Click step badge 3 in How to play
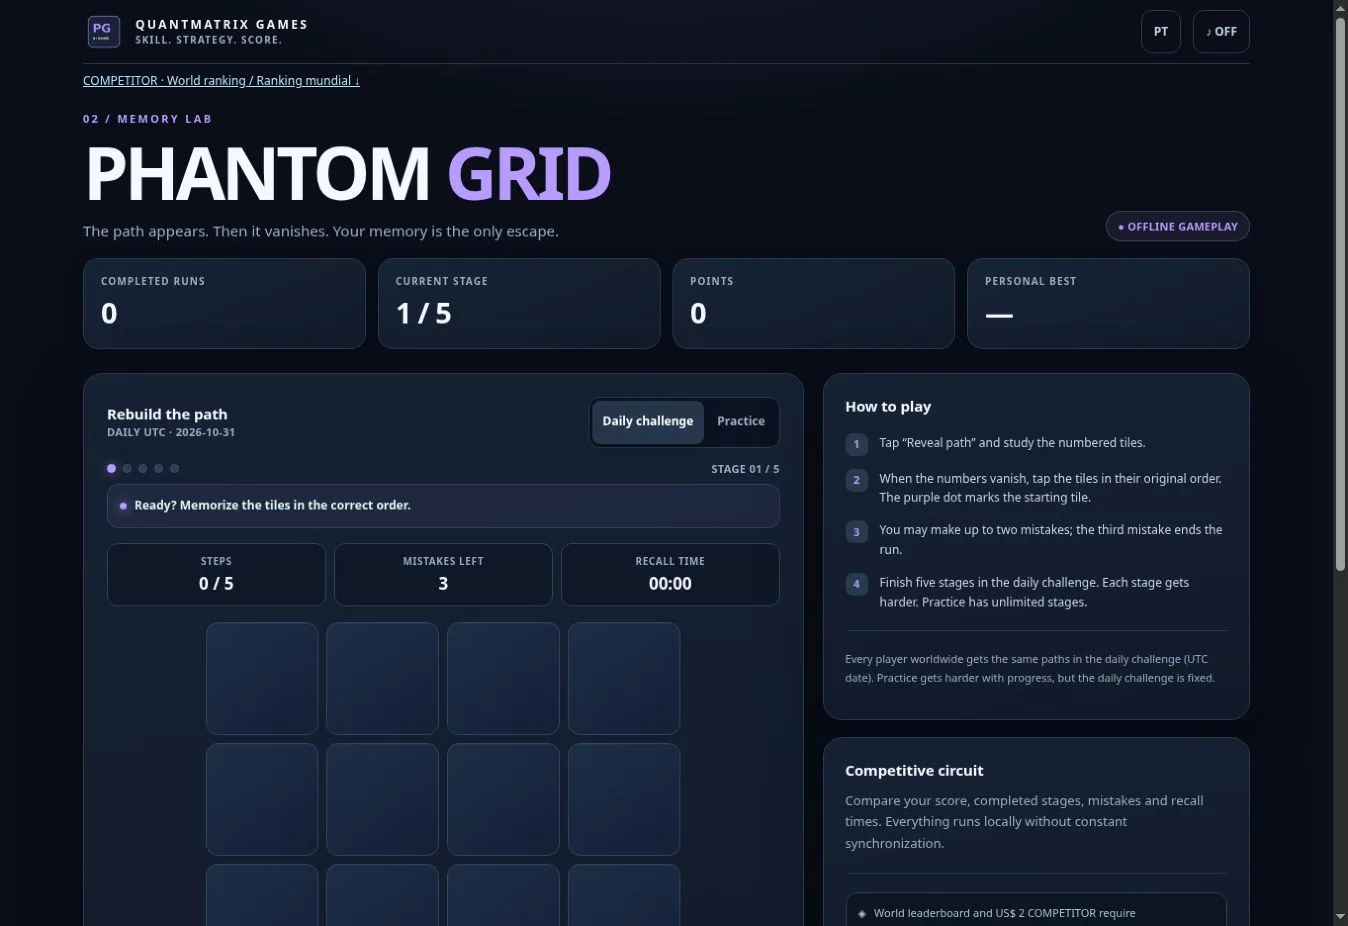The height and width of the screenshot is (926, 1348). (x=856, y=531)
